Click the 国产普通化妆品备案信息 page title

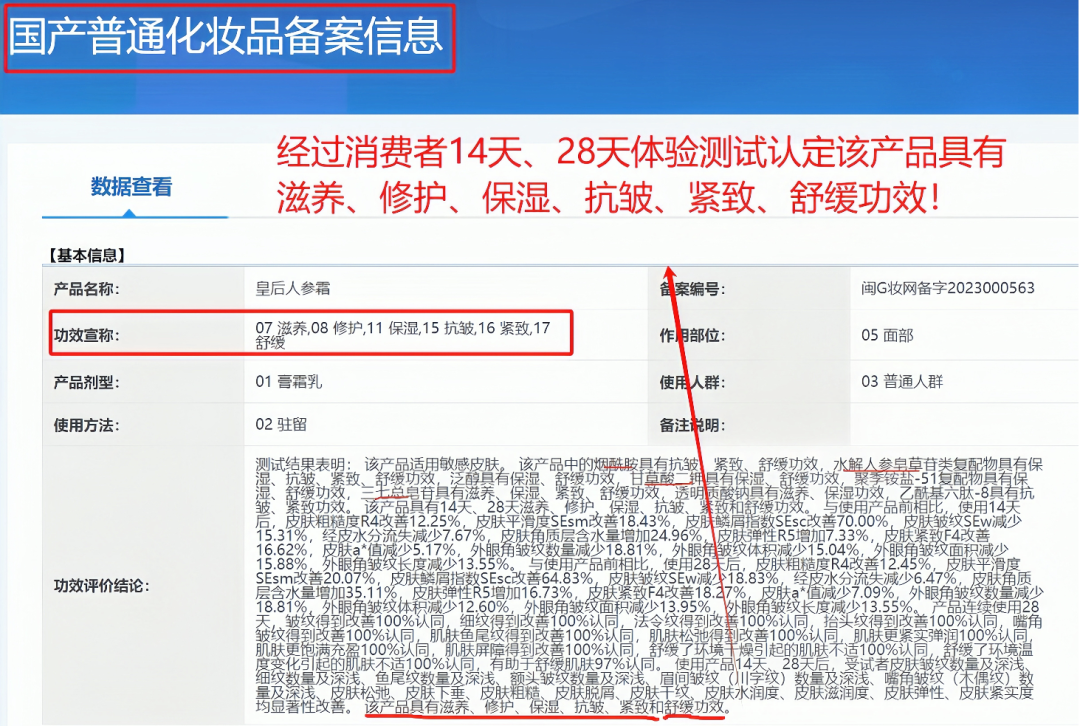click(226, 36)
